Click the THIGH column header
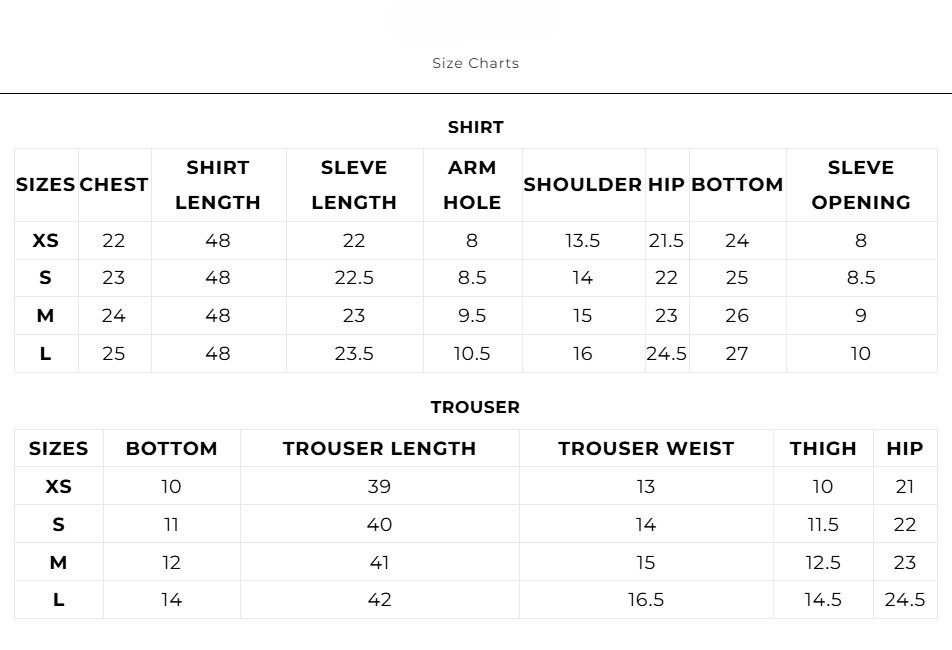 [823, 449]
